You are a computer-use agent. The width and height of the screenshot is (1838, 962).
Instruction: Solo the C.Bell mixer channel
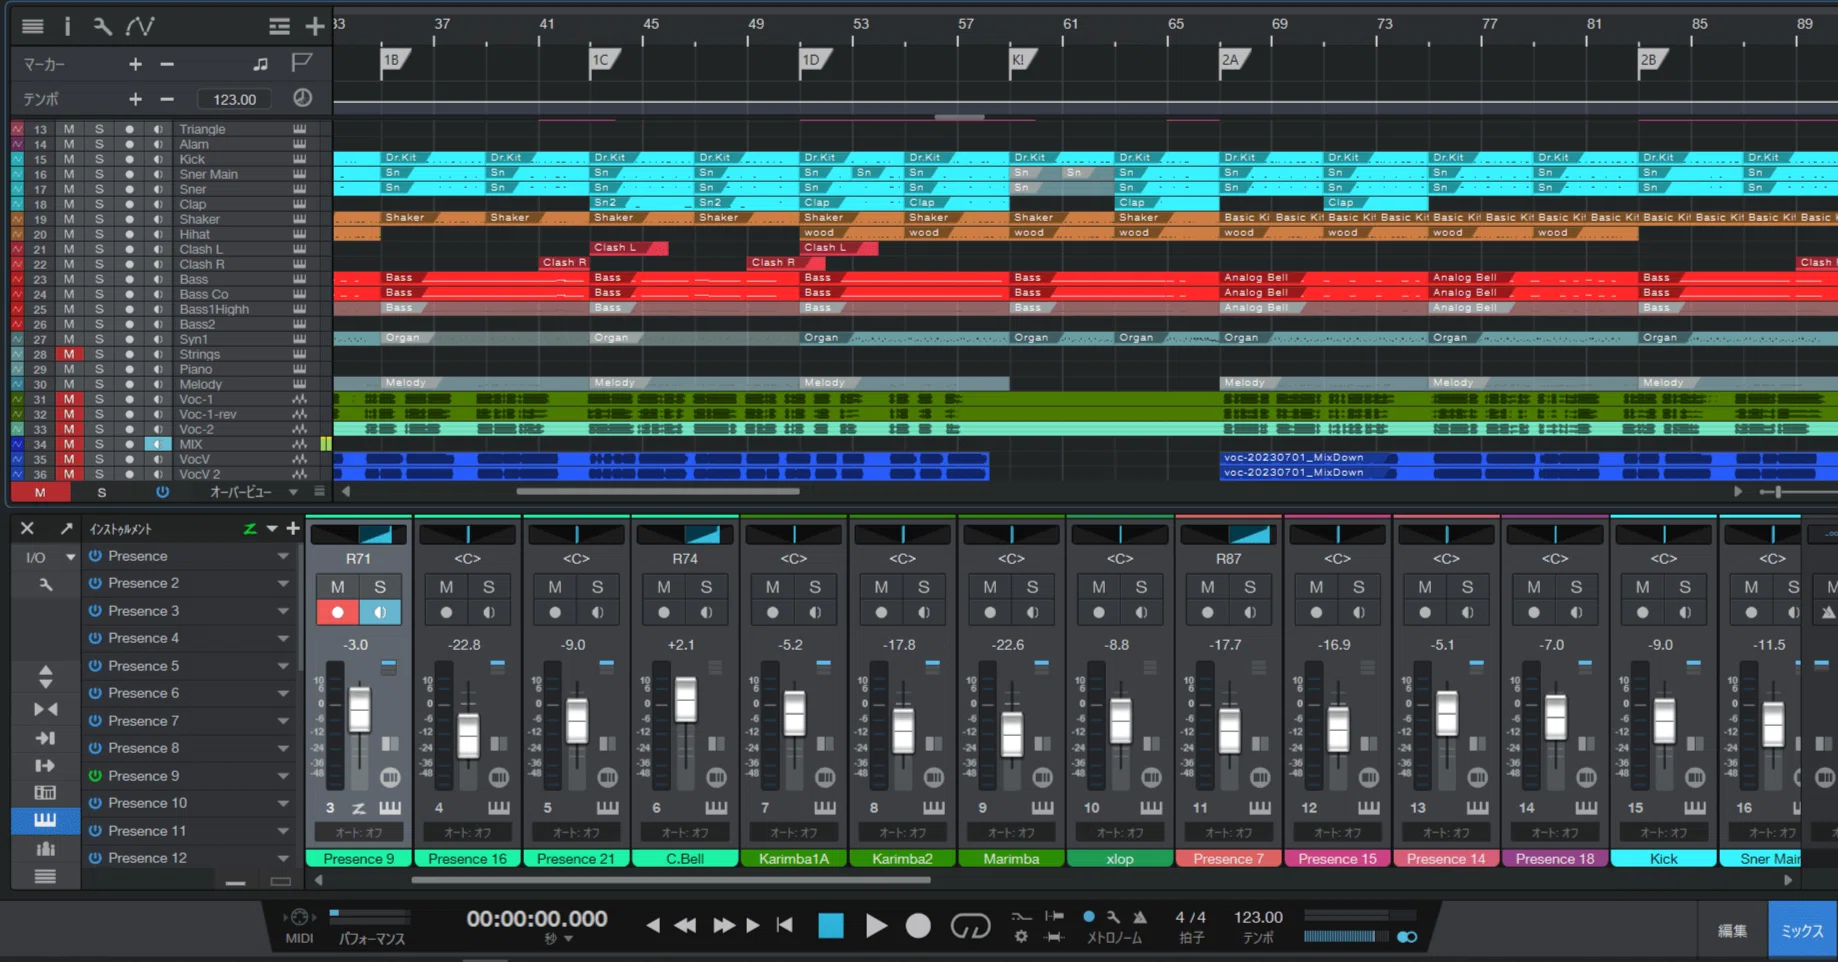tap(706, 587)
